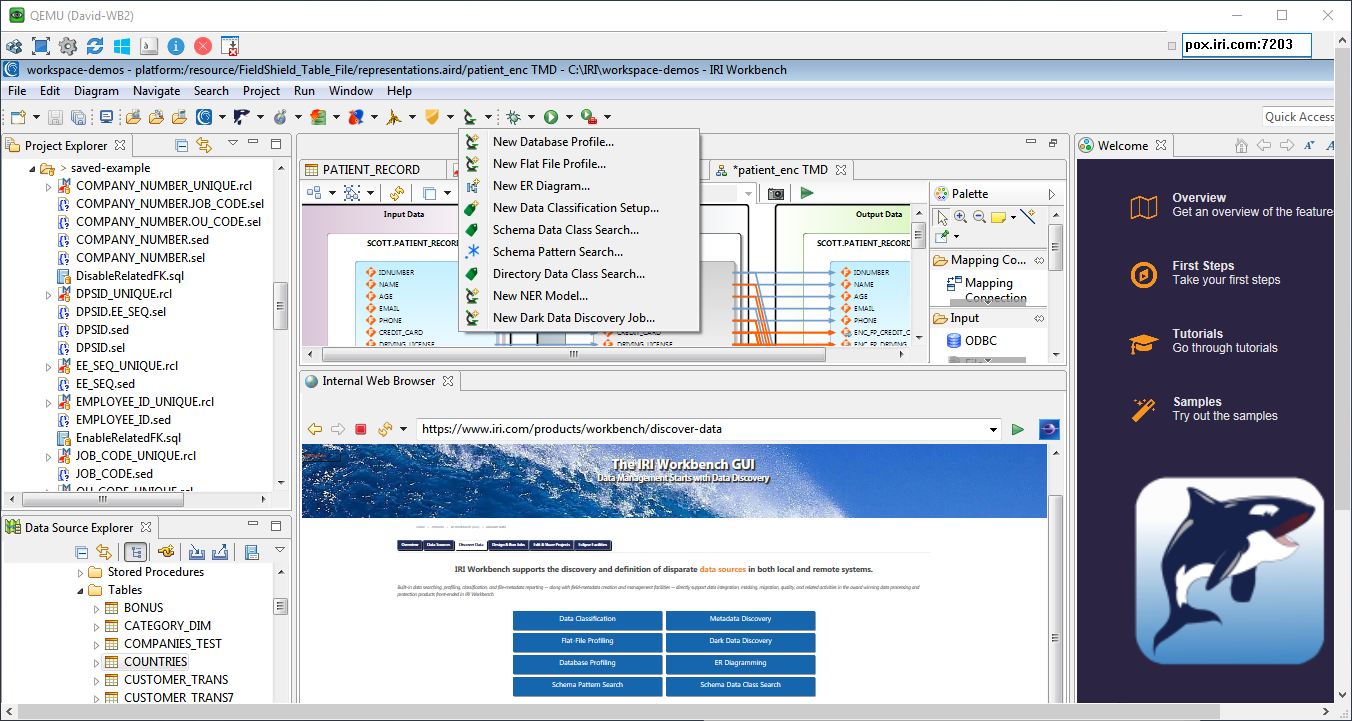
Task: Click the Save All toolbar icon
Action: pyautogui.click(x=77, y=117)
